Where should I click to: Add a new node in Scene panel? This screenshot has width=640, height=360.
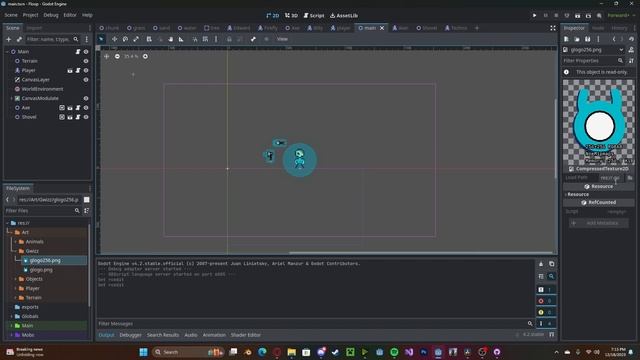[x=9, y=39]
